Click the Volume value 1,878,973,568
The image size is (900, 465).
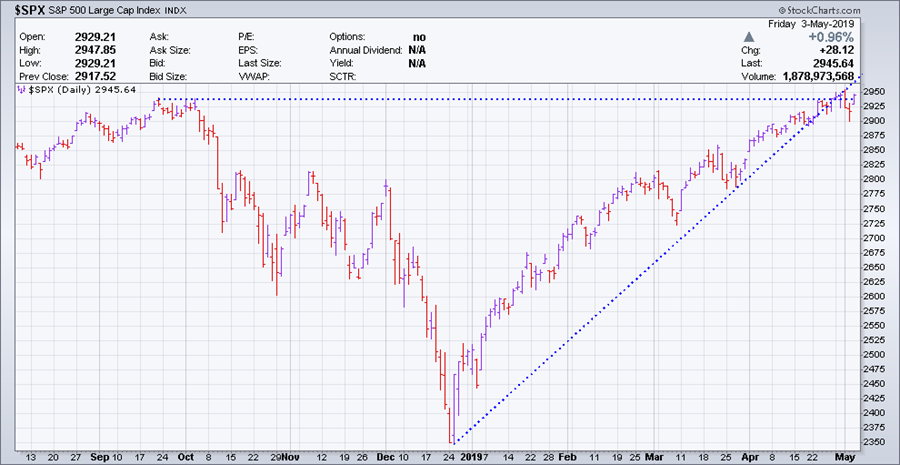pos(832,75)
